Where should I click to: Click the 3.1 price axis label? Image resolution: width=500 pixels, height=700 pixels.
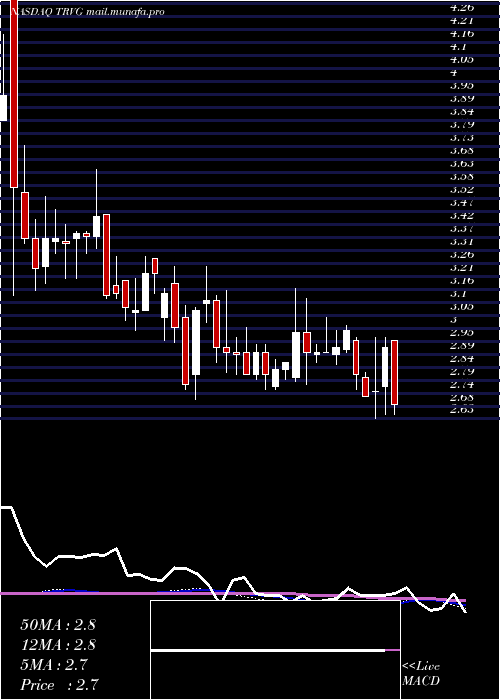click(459, 294)
